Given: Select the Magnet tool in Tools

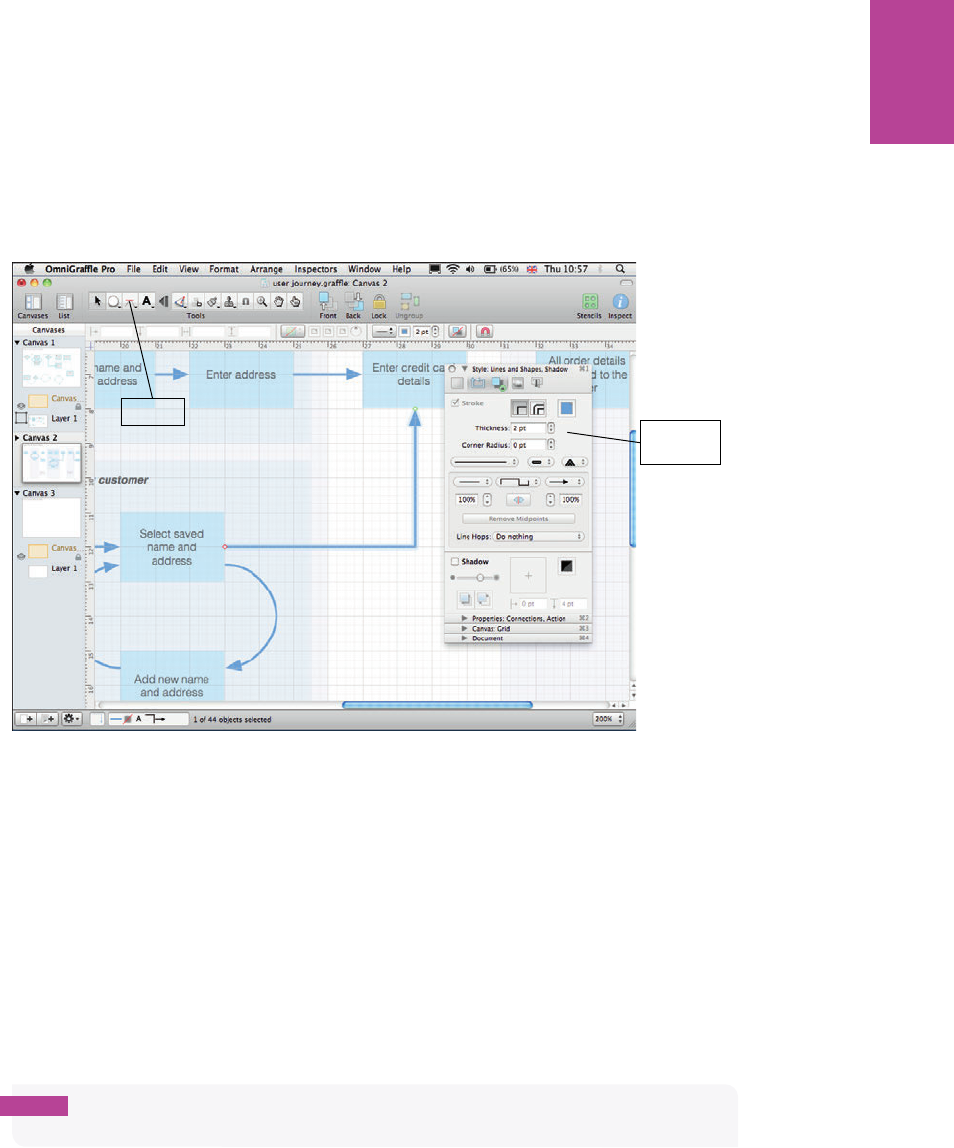Looking at the screenshot, I should pyautogui.click(x=246, y=301).
